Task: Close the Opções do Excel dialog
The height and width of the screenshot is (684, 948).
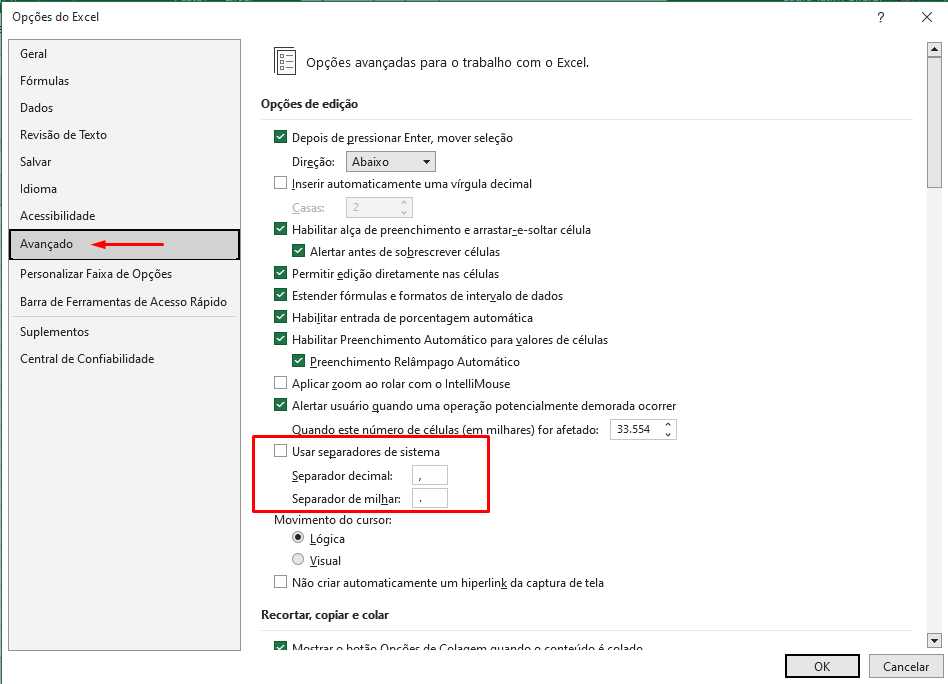Action: (927, 18)
